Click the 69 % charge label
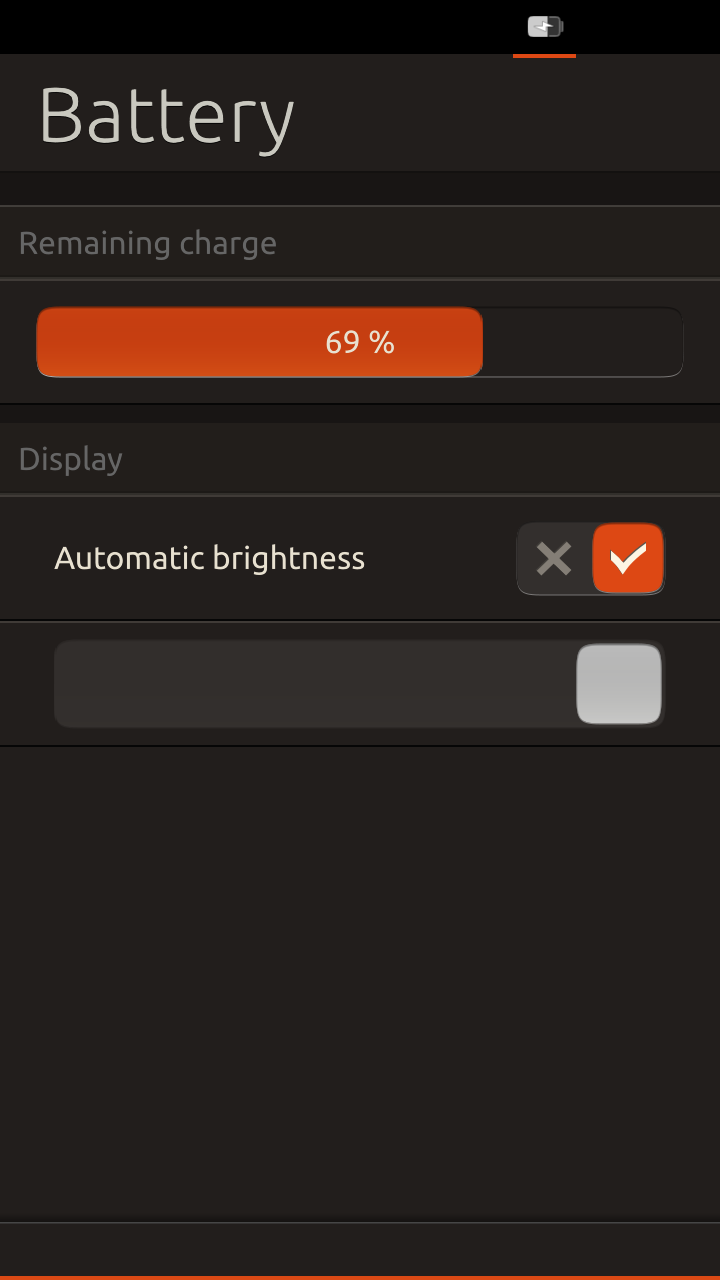This screenshot has width=720, height=1280. [x=360, y=342]
